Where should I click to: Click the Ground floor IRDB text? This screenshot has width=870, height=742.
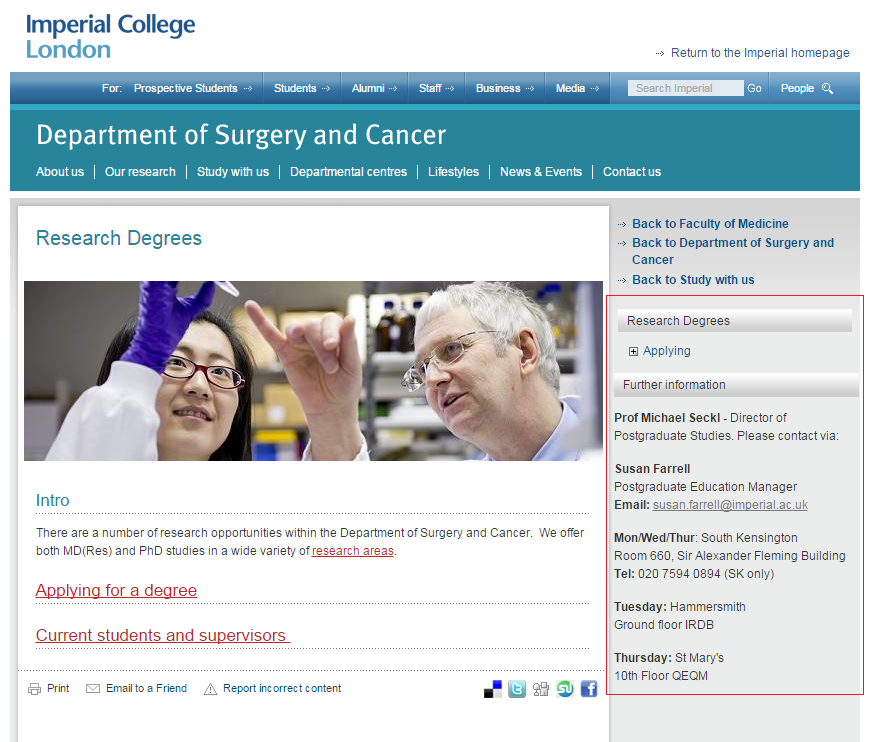pos(664,625)
